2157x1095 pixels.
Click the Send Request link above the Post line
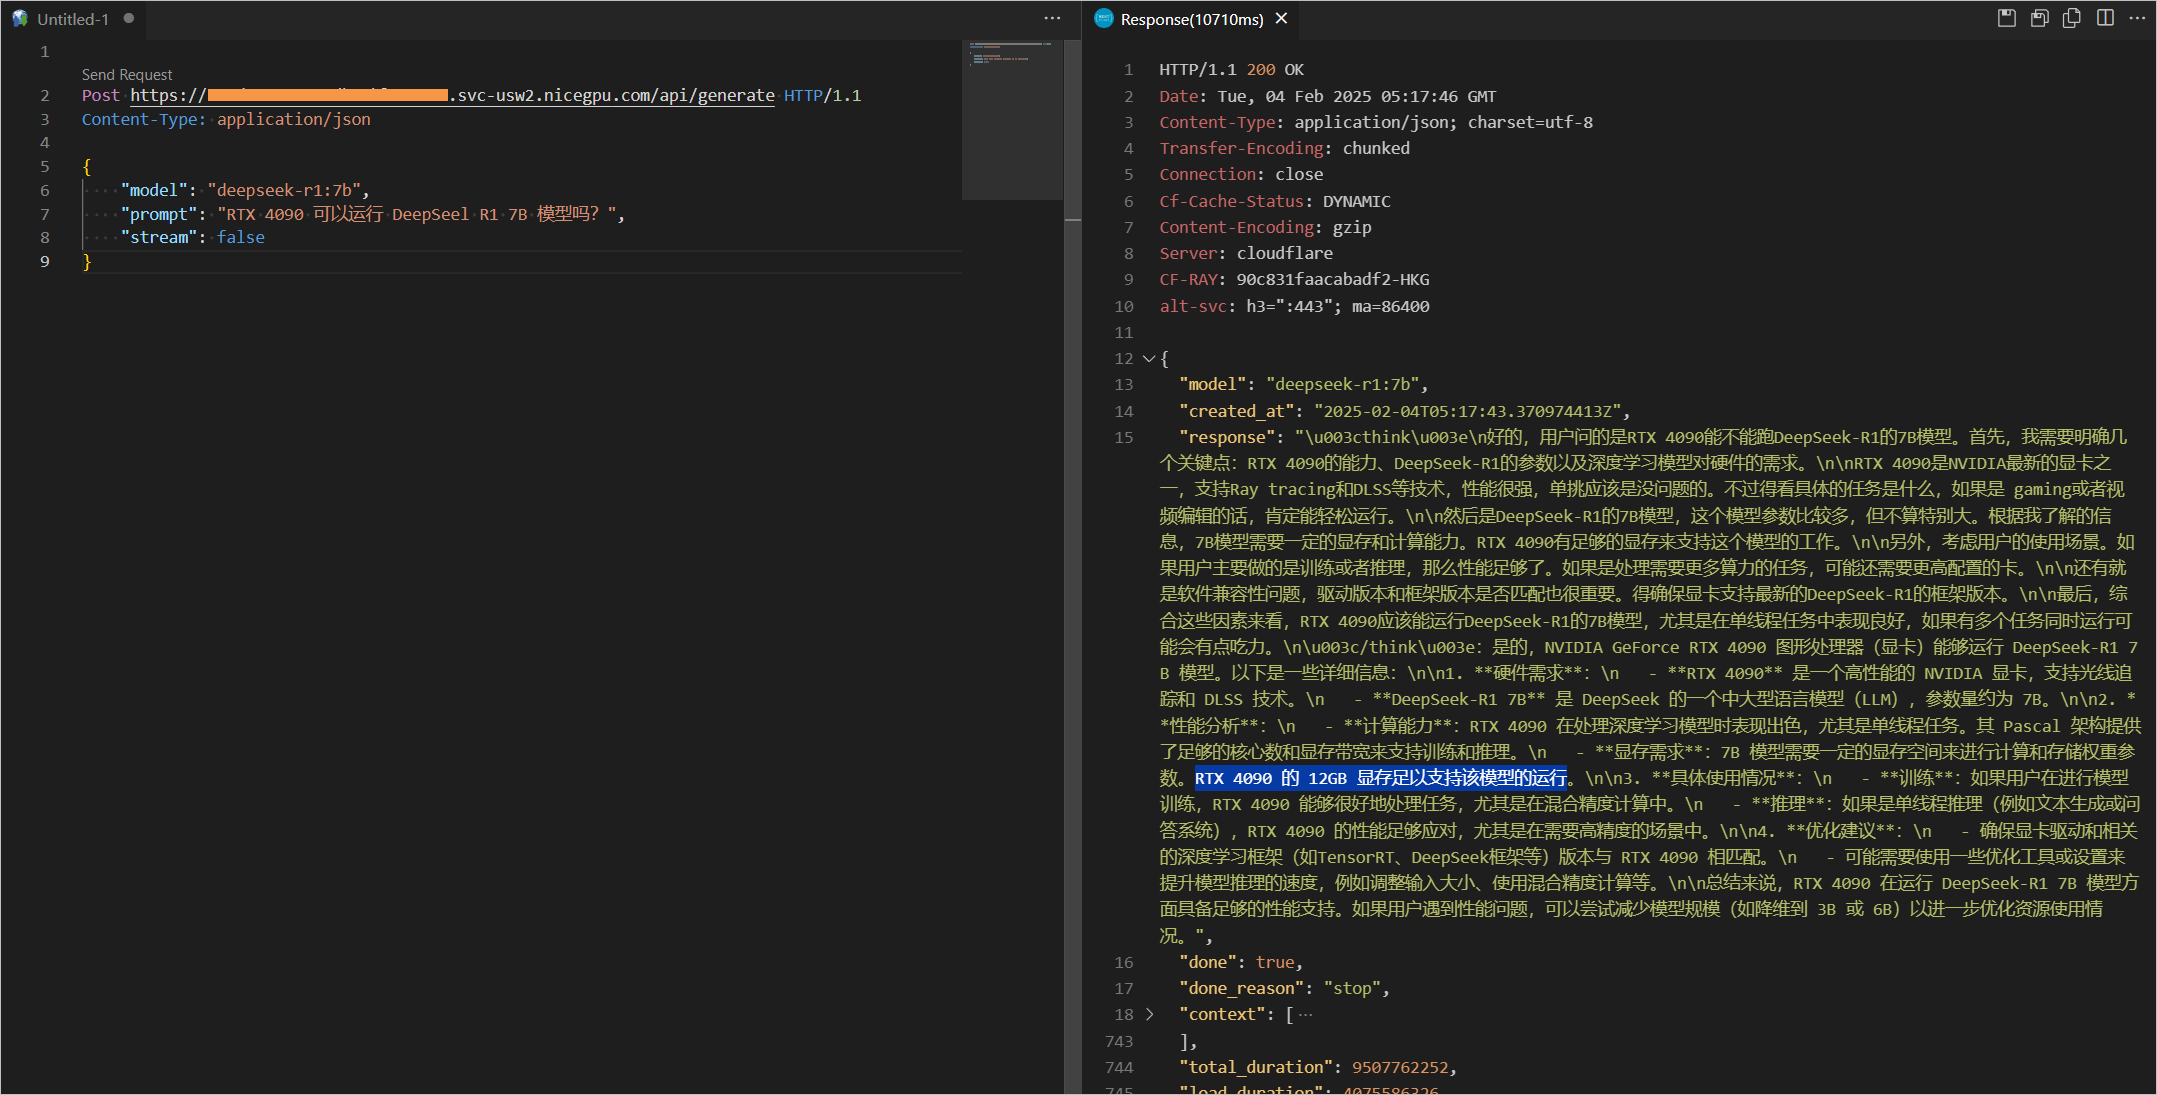point(127,75)
